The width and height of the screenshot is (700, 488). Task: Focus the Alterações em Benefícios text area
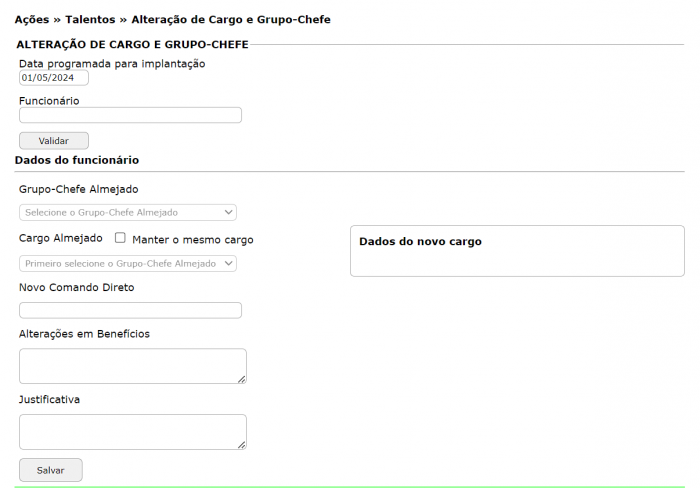click(132, 365)
